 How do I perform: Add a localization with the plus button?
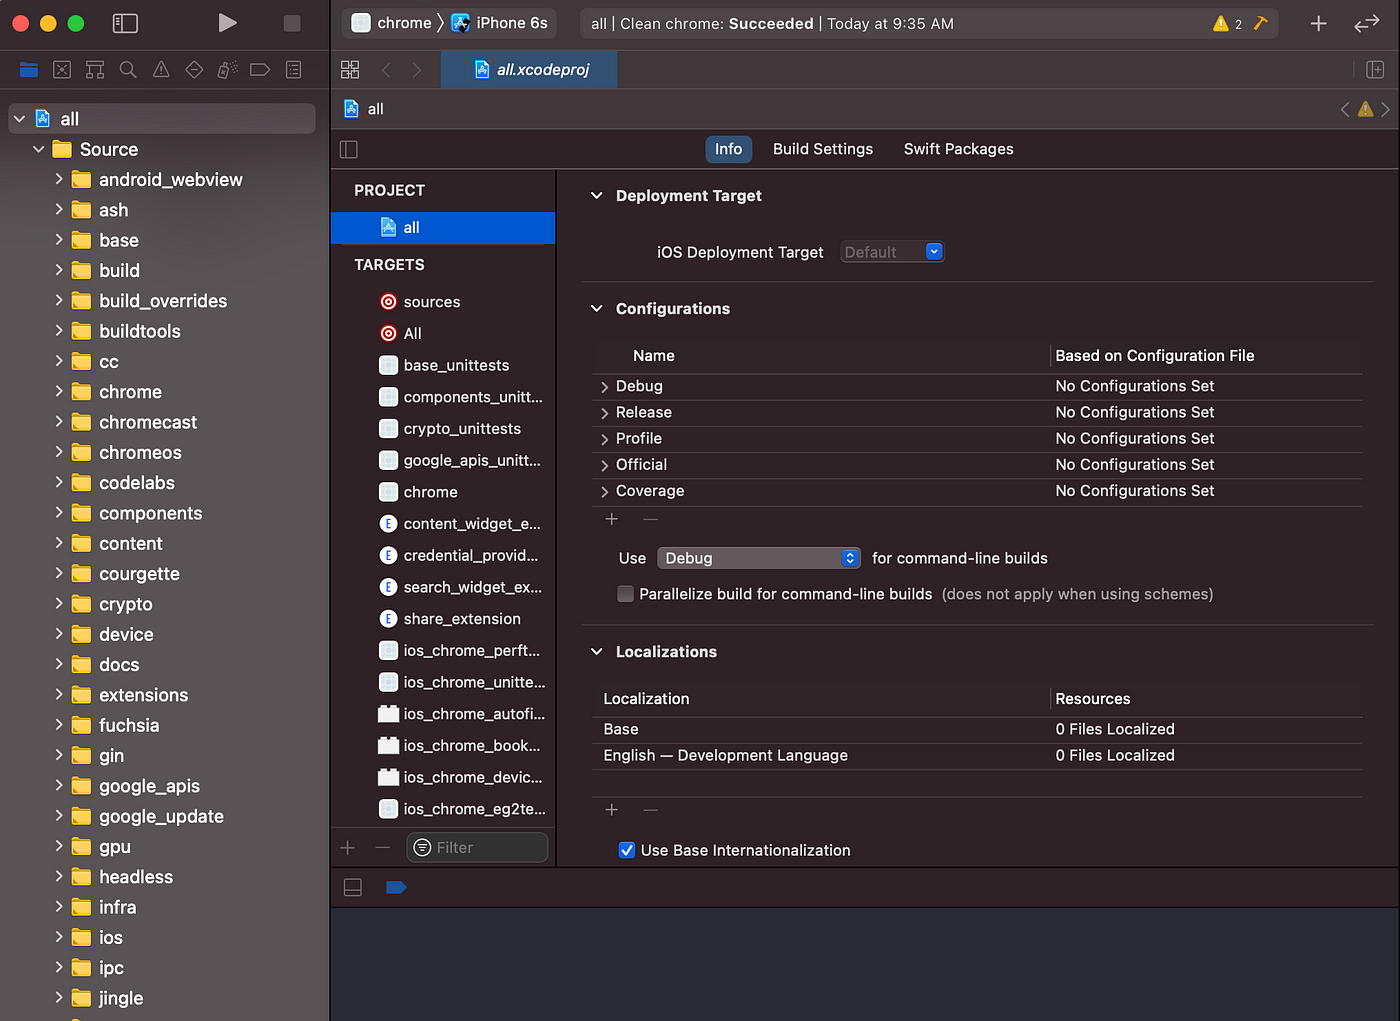click(612, 810)
